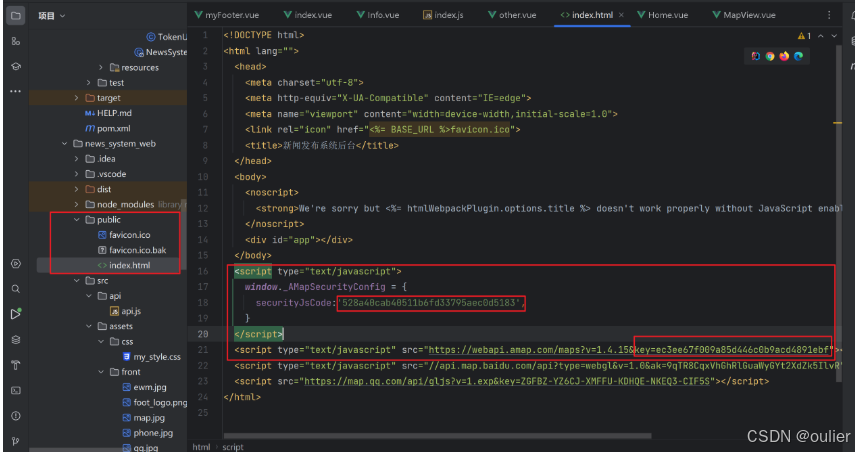This screenshot has height=452, width=855.
Task: Expand the node_modules folder
Action: coord(77,204)
